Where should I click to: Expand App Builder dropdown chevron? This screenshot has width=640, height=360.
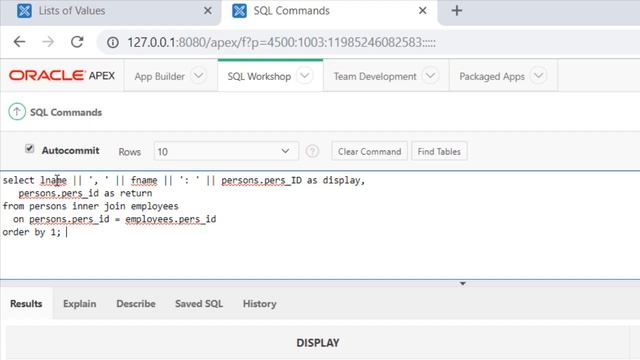[198, 76]
